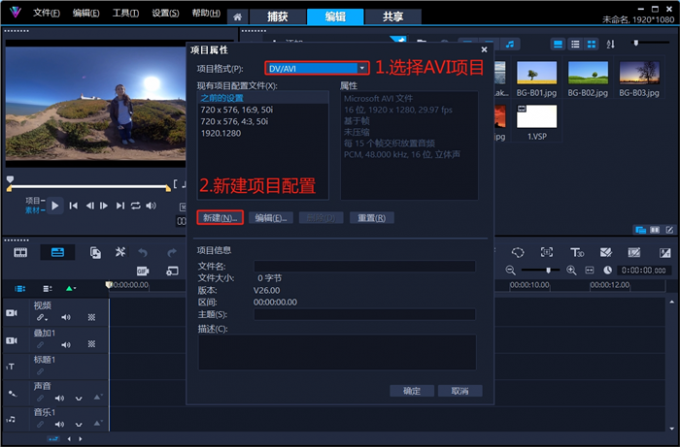Close the 项目属性 dialog
The image size is (680, 447).
484,50
